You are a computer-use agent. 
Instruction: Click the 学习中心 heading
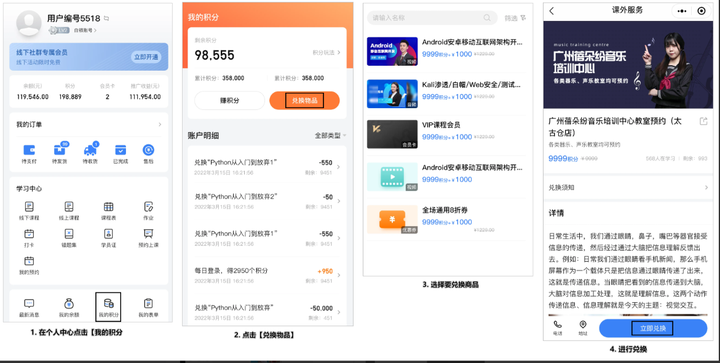29,189
